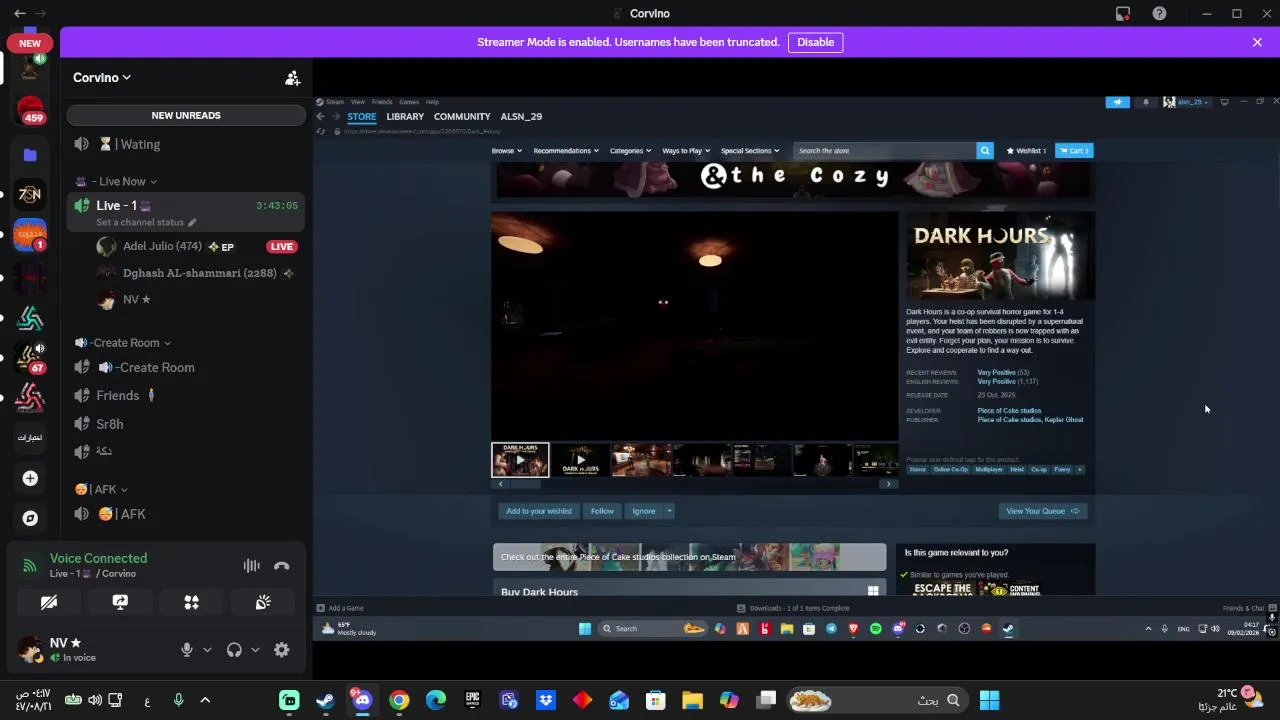The image size is (1280, 720).
Task: Disconnect from voice with the hang-up icon
Action: click(282, 566)
